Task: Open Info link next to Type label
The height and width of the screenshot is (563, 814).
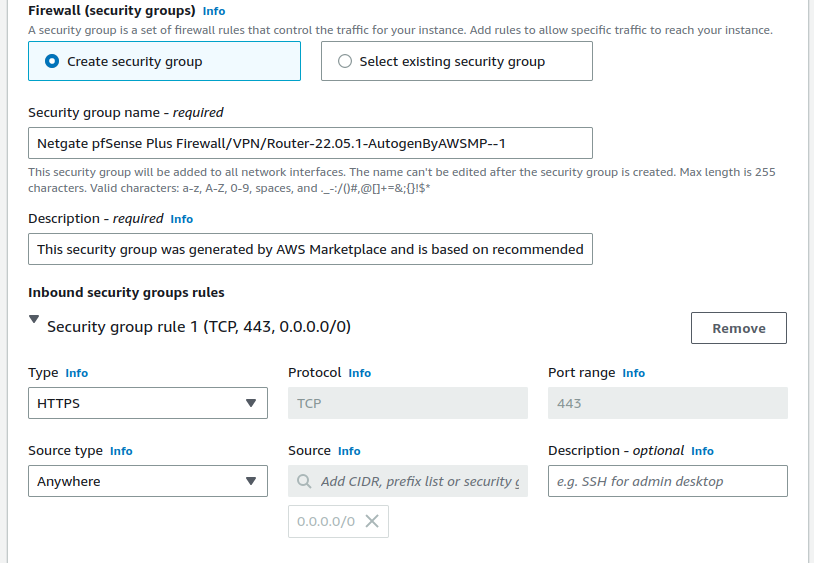Action: [76, 373]
